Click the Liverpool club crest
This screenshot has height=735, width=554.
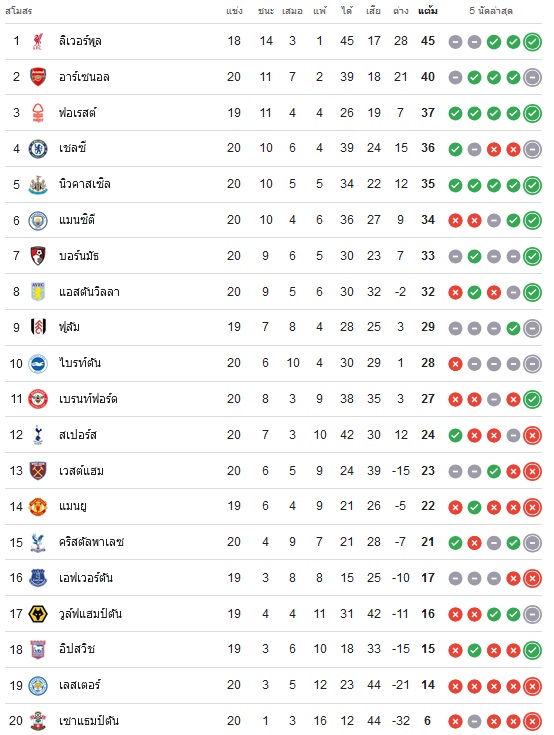[x=38, y=41]
